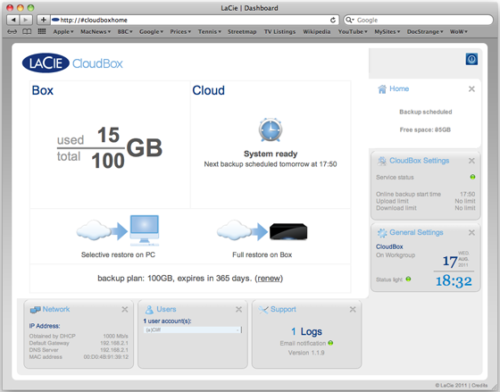500x392 pixels.
Task: Close the Network widget
Action: (x=125, y=310)
